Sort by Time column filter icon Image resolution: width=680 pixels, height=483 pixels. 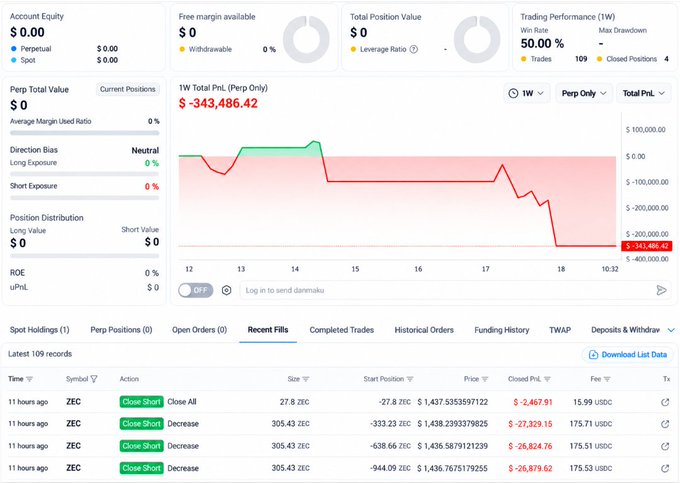29,379
